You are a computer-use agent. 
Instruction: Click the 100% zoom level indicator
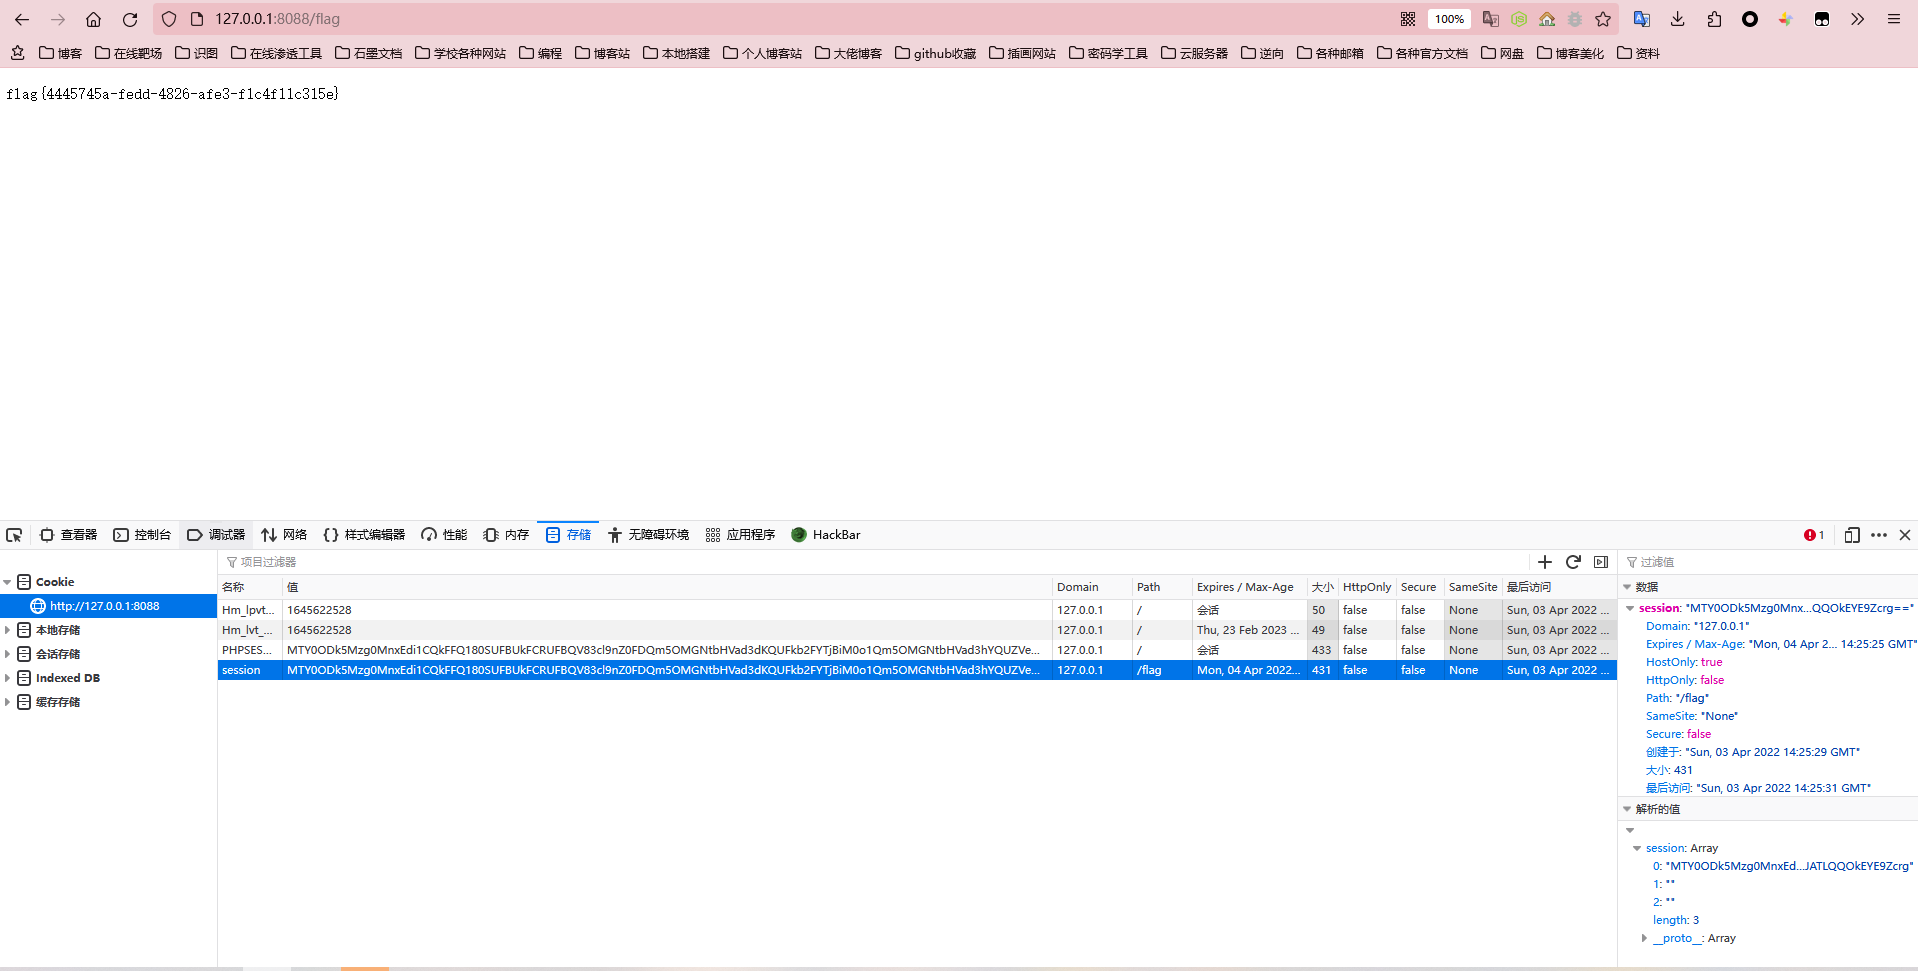(x=1449, y=19)
